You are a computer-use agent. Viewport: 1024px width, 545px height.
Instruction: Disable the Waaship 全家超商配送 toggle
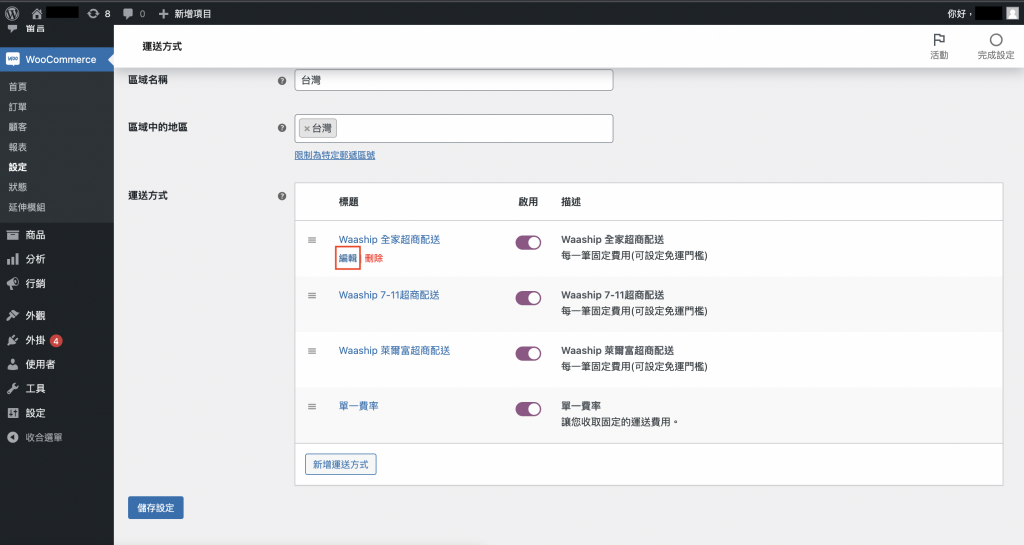pyautogui.click(x=528, y=242)
